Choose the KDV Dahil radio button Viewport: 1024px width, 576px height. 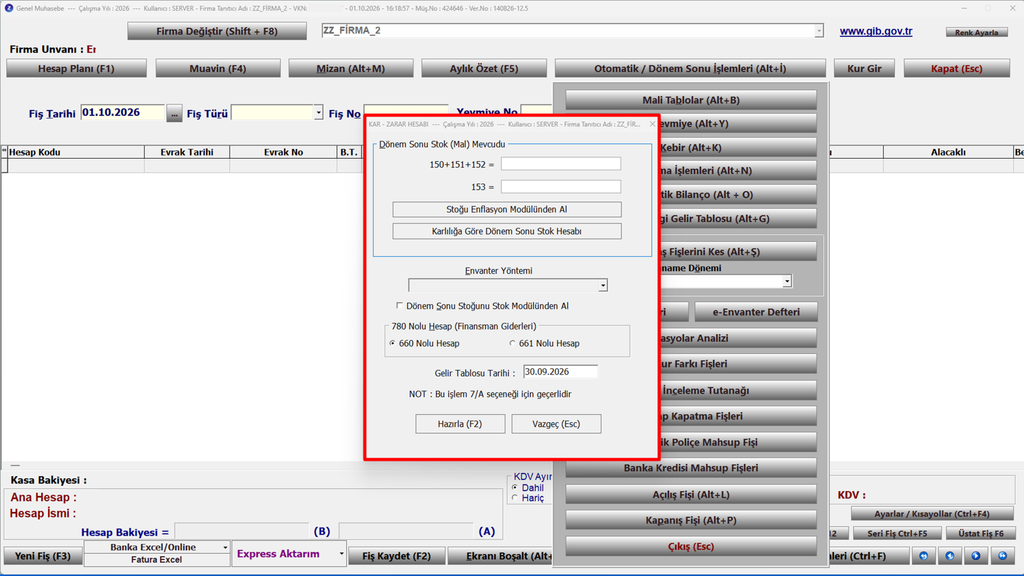(515, 488)
